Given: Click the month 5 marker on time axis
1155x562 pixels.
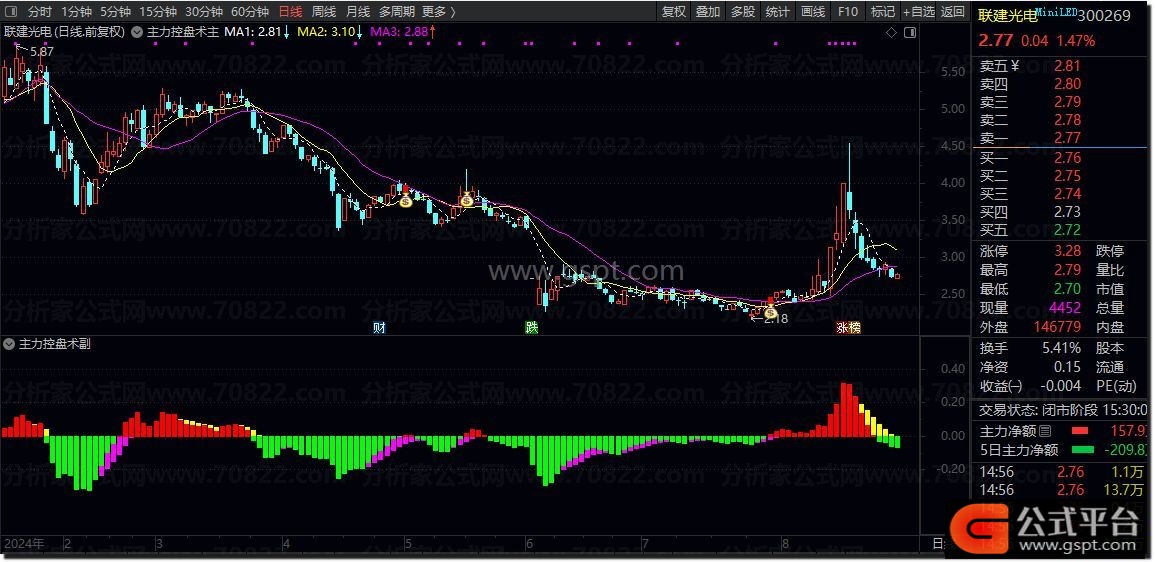Looking at the screenshot, I should coord(408,544).
